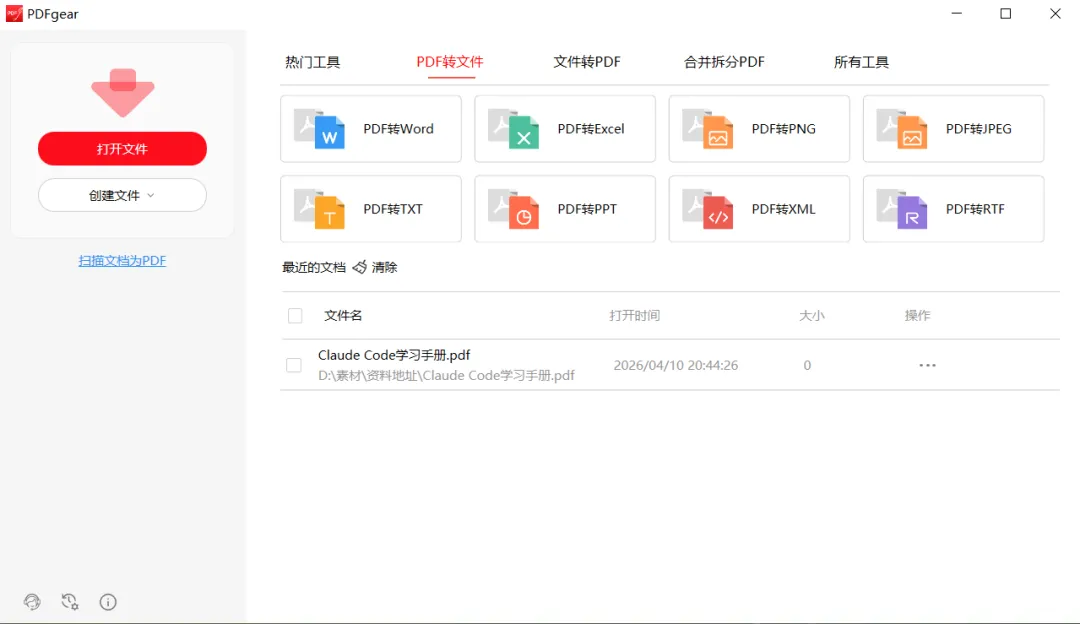
Task: Click the size value 0 in the file row
Action: 807,365
